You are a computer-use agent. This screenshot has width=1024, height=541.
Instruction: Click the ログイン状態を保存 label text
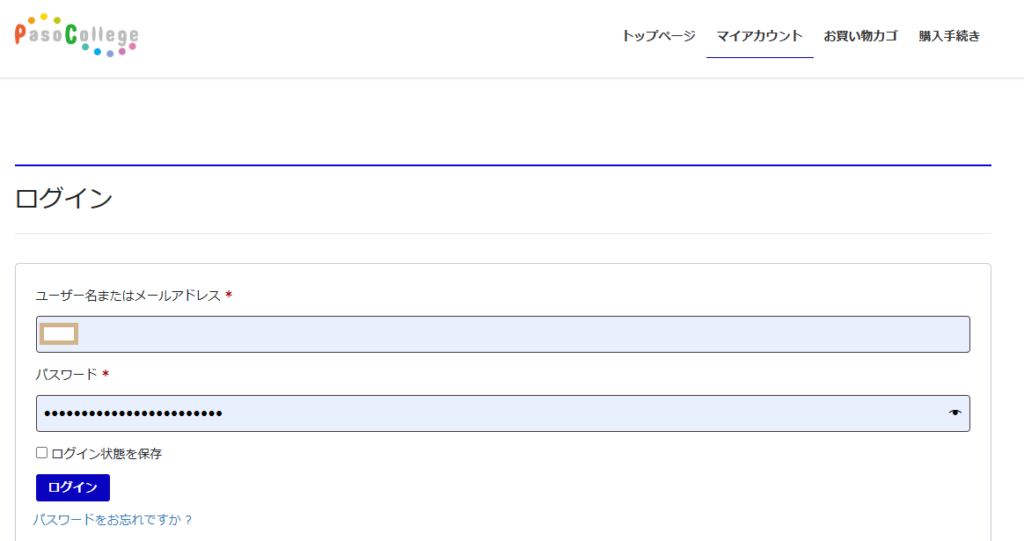point(106,454)
